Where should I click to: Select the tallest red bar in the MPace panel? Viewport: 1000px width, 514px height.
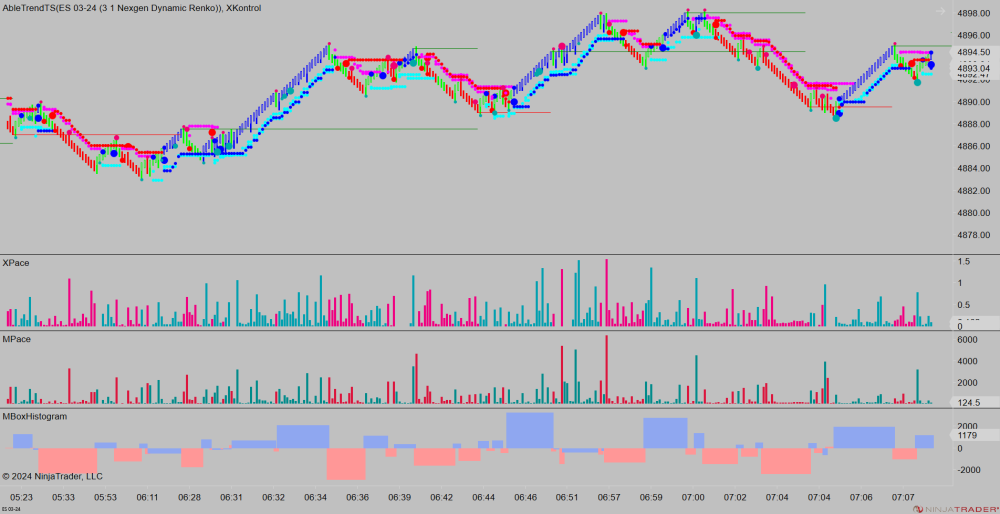(606, 370)
